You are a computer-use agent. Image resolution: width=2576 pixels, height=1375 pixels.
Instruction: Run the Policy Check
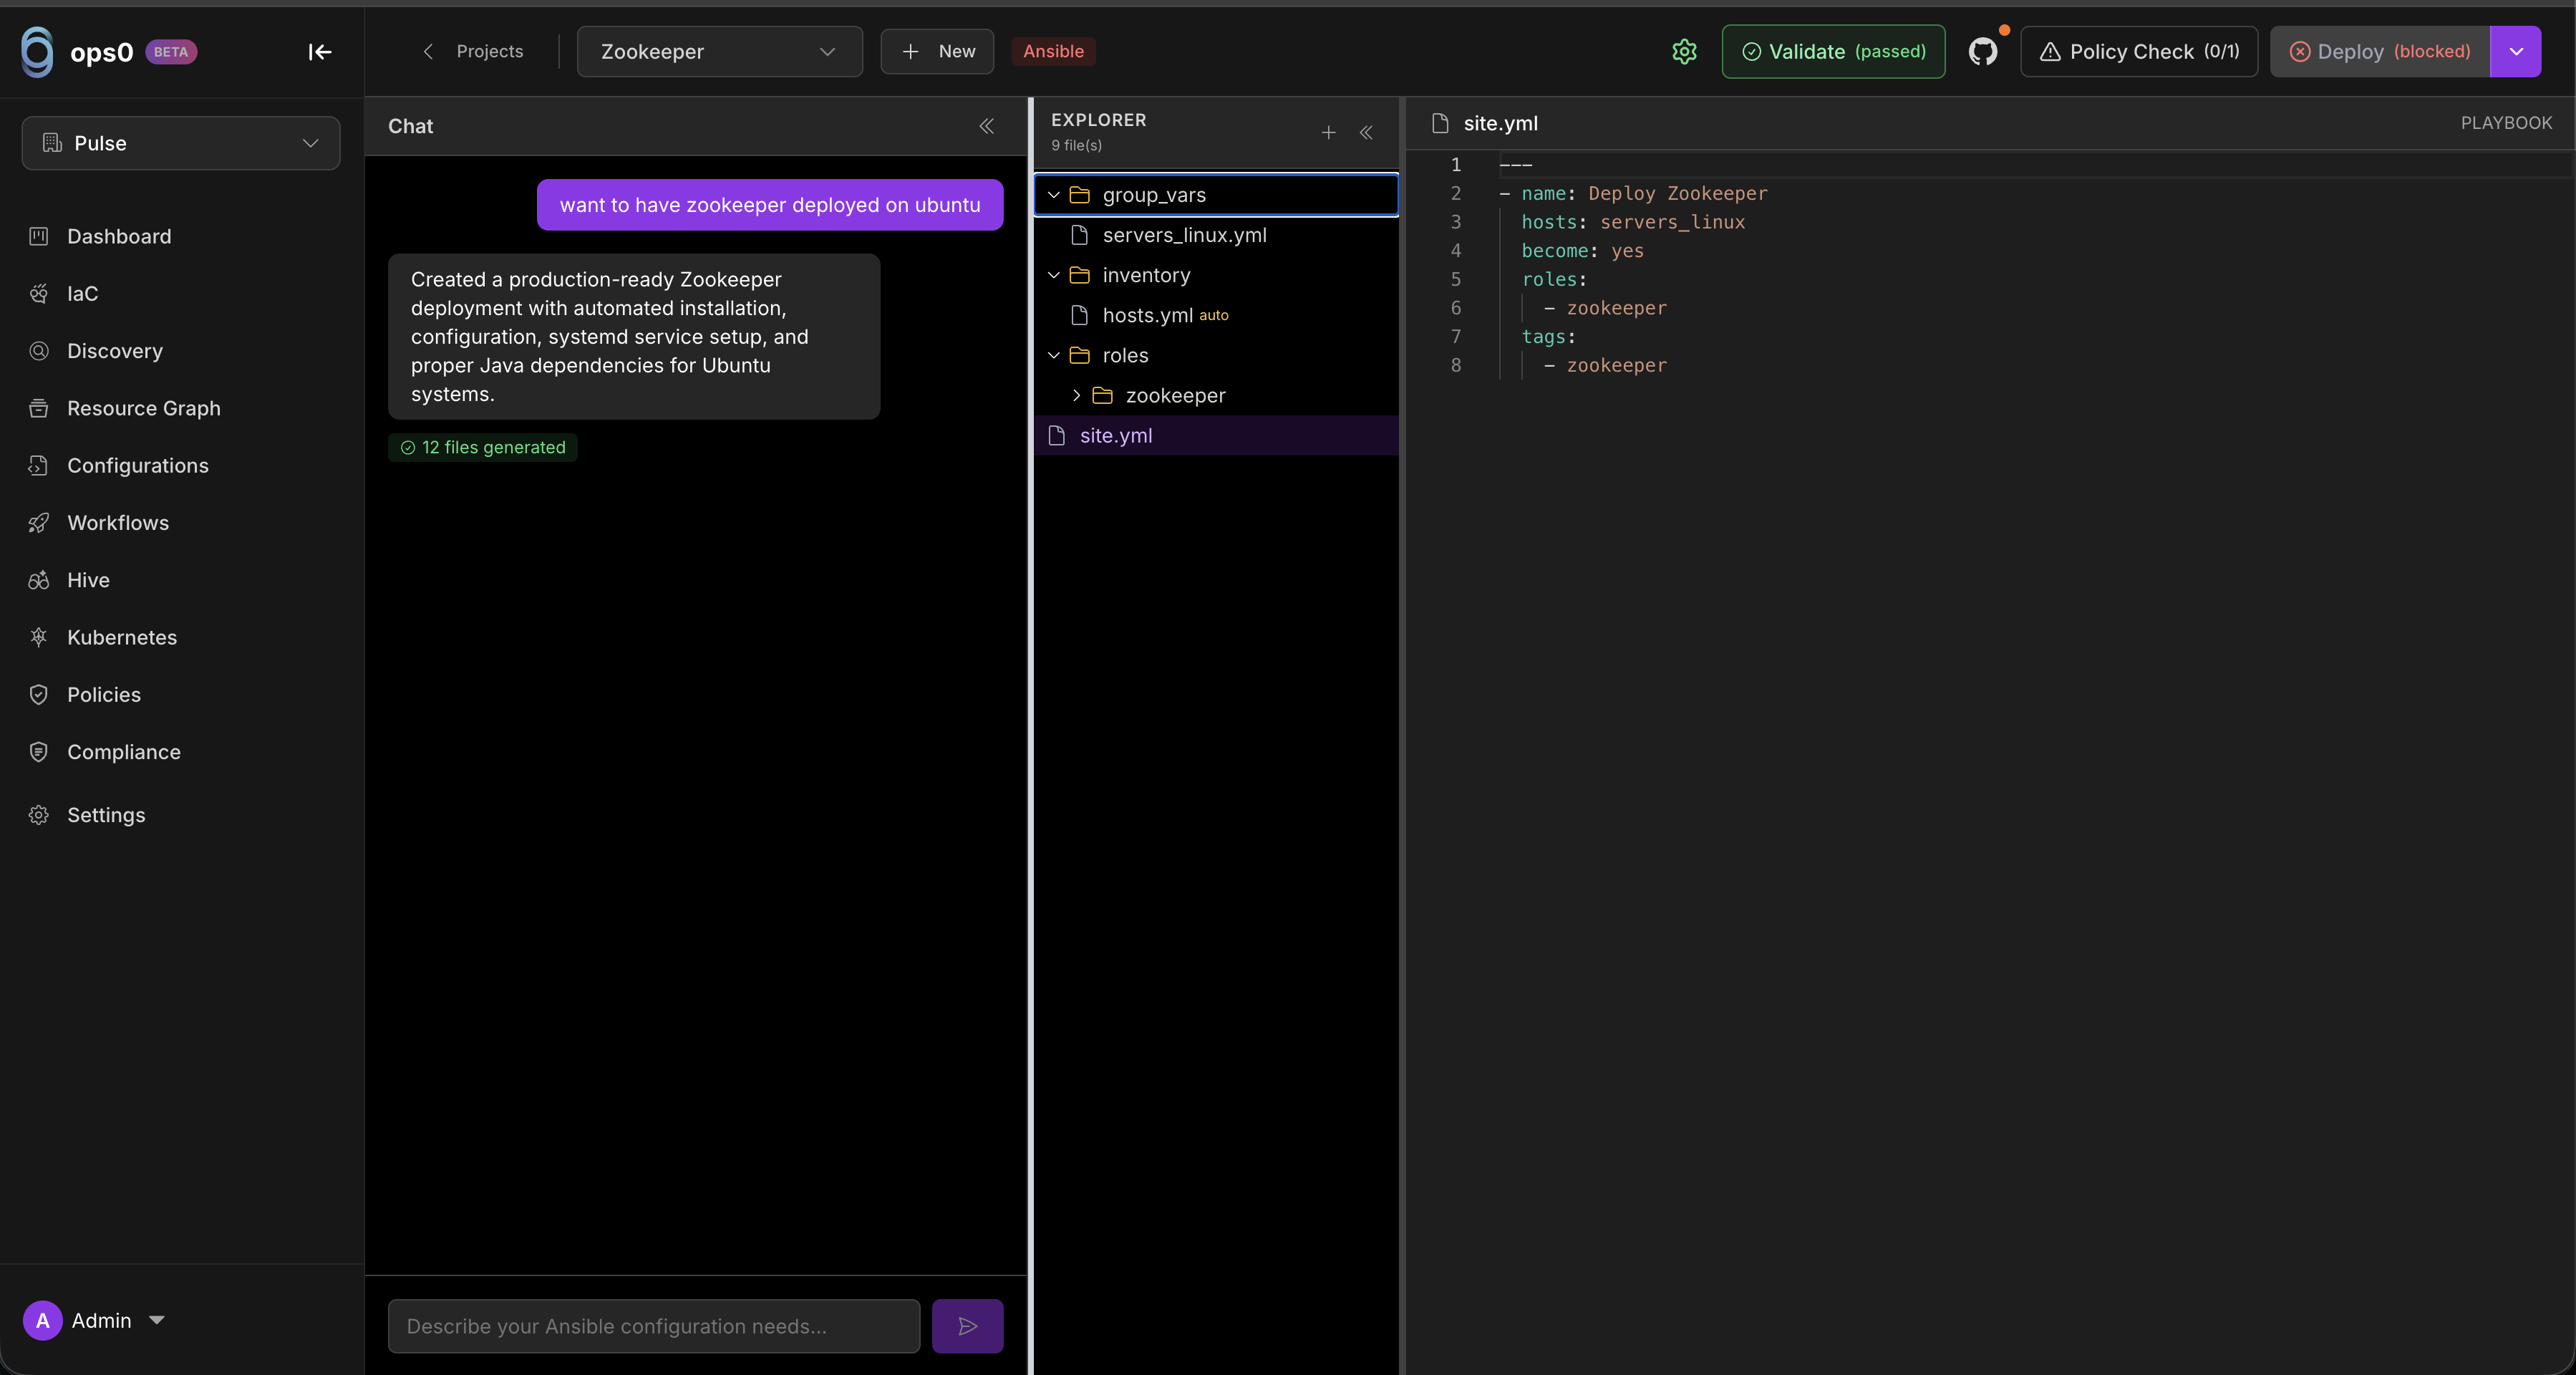(2138, 51)
